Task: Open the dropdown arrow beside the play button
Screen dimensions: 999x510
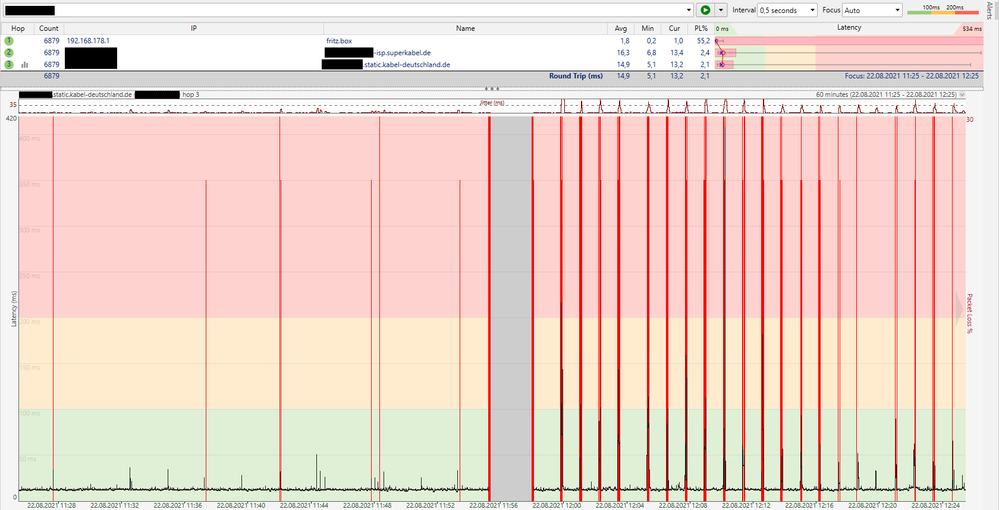Action: tap(721, 10)
